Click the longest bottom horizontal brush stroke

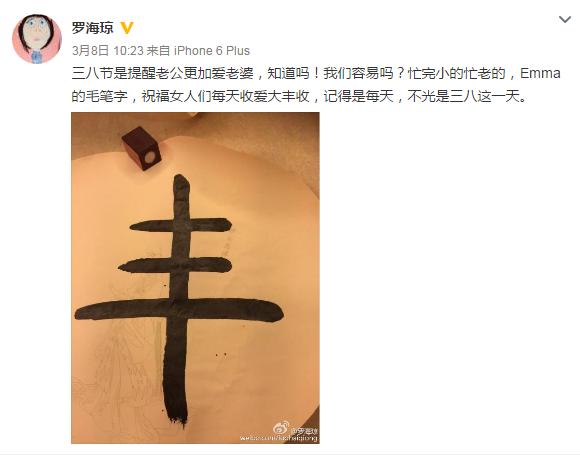click(x=179, y=309)
